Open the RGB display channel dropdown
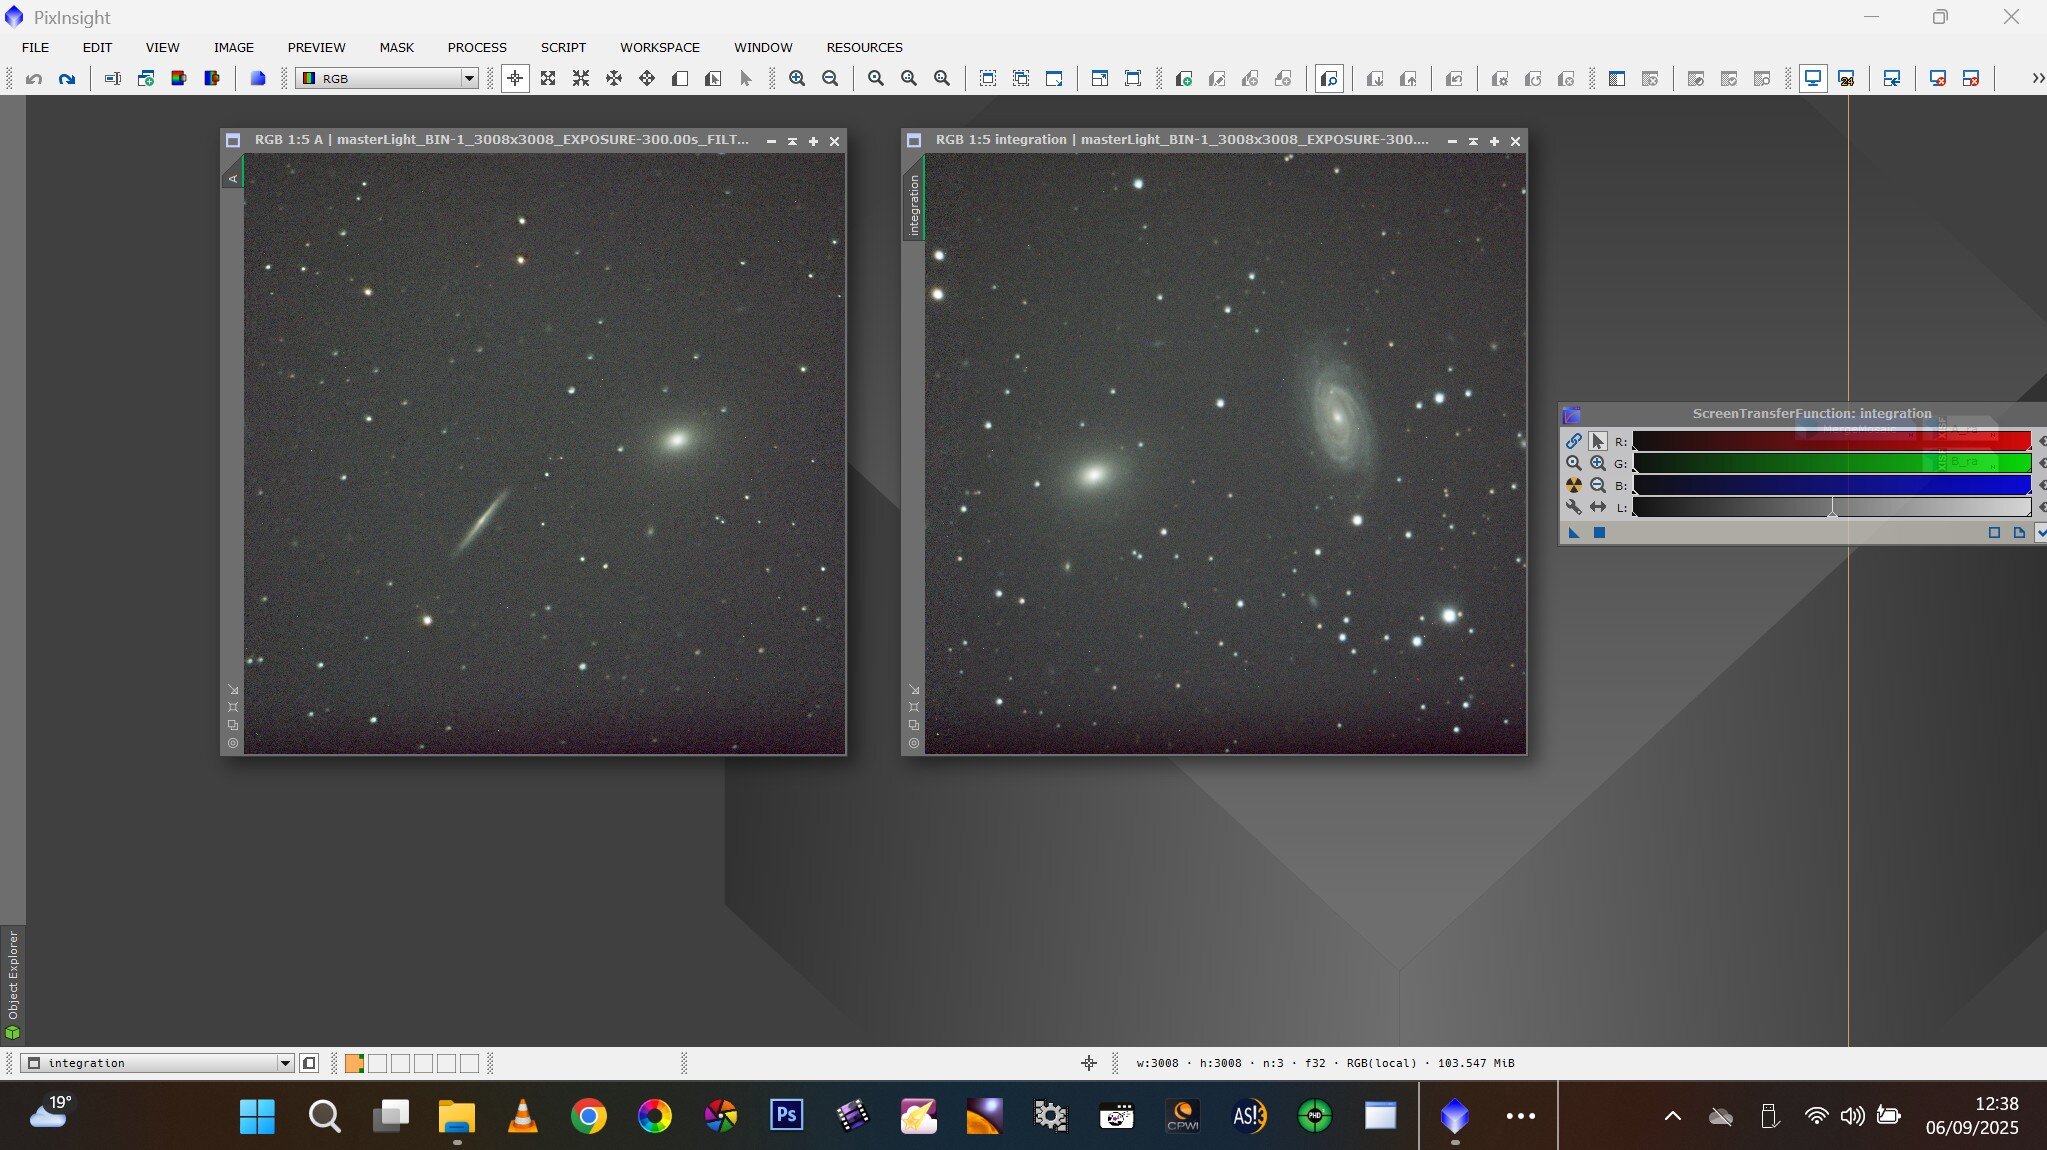The width and height of the screenshot is (2047, 1150). click(x=468, y=78)
